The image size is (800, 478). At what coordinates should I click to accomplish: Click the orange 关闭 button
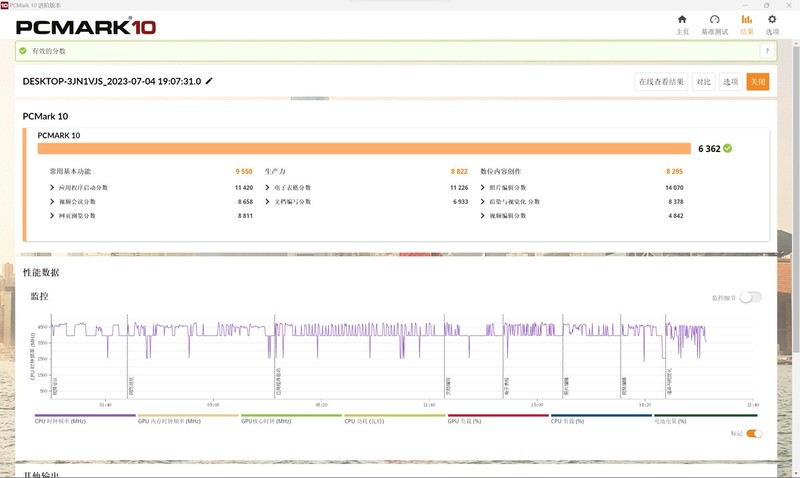pos(757,82)
